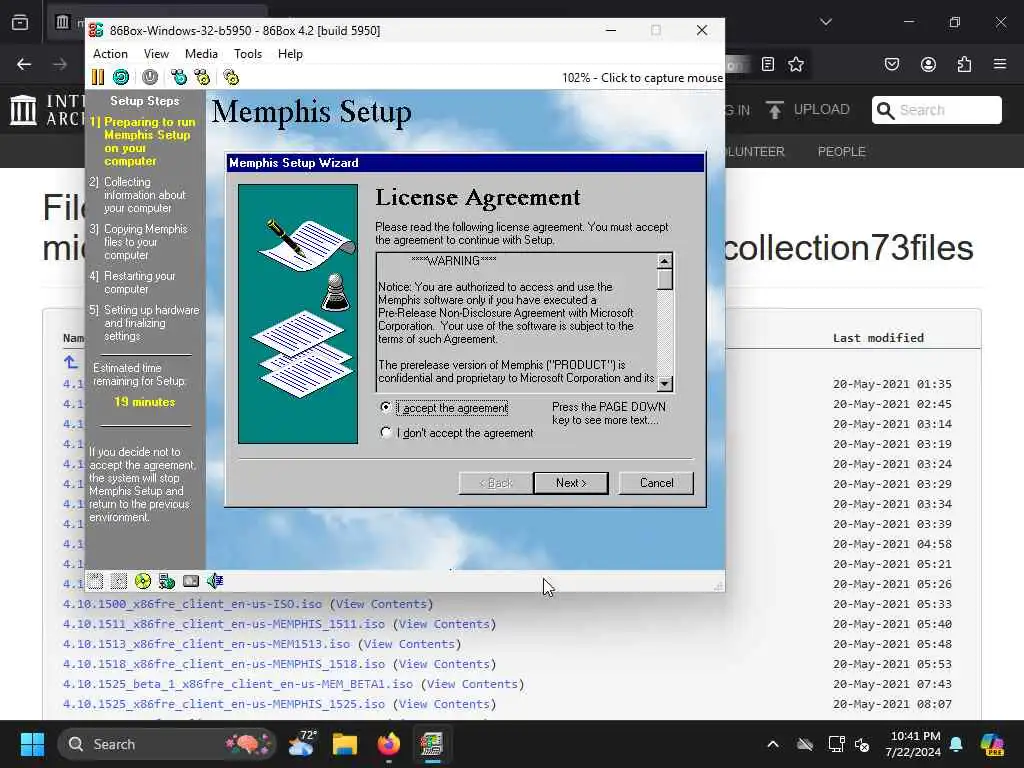
Task: Switch to Firefox in taskbar
Action: (389, 744)
